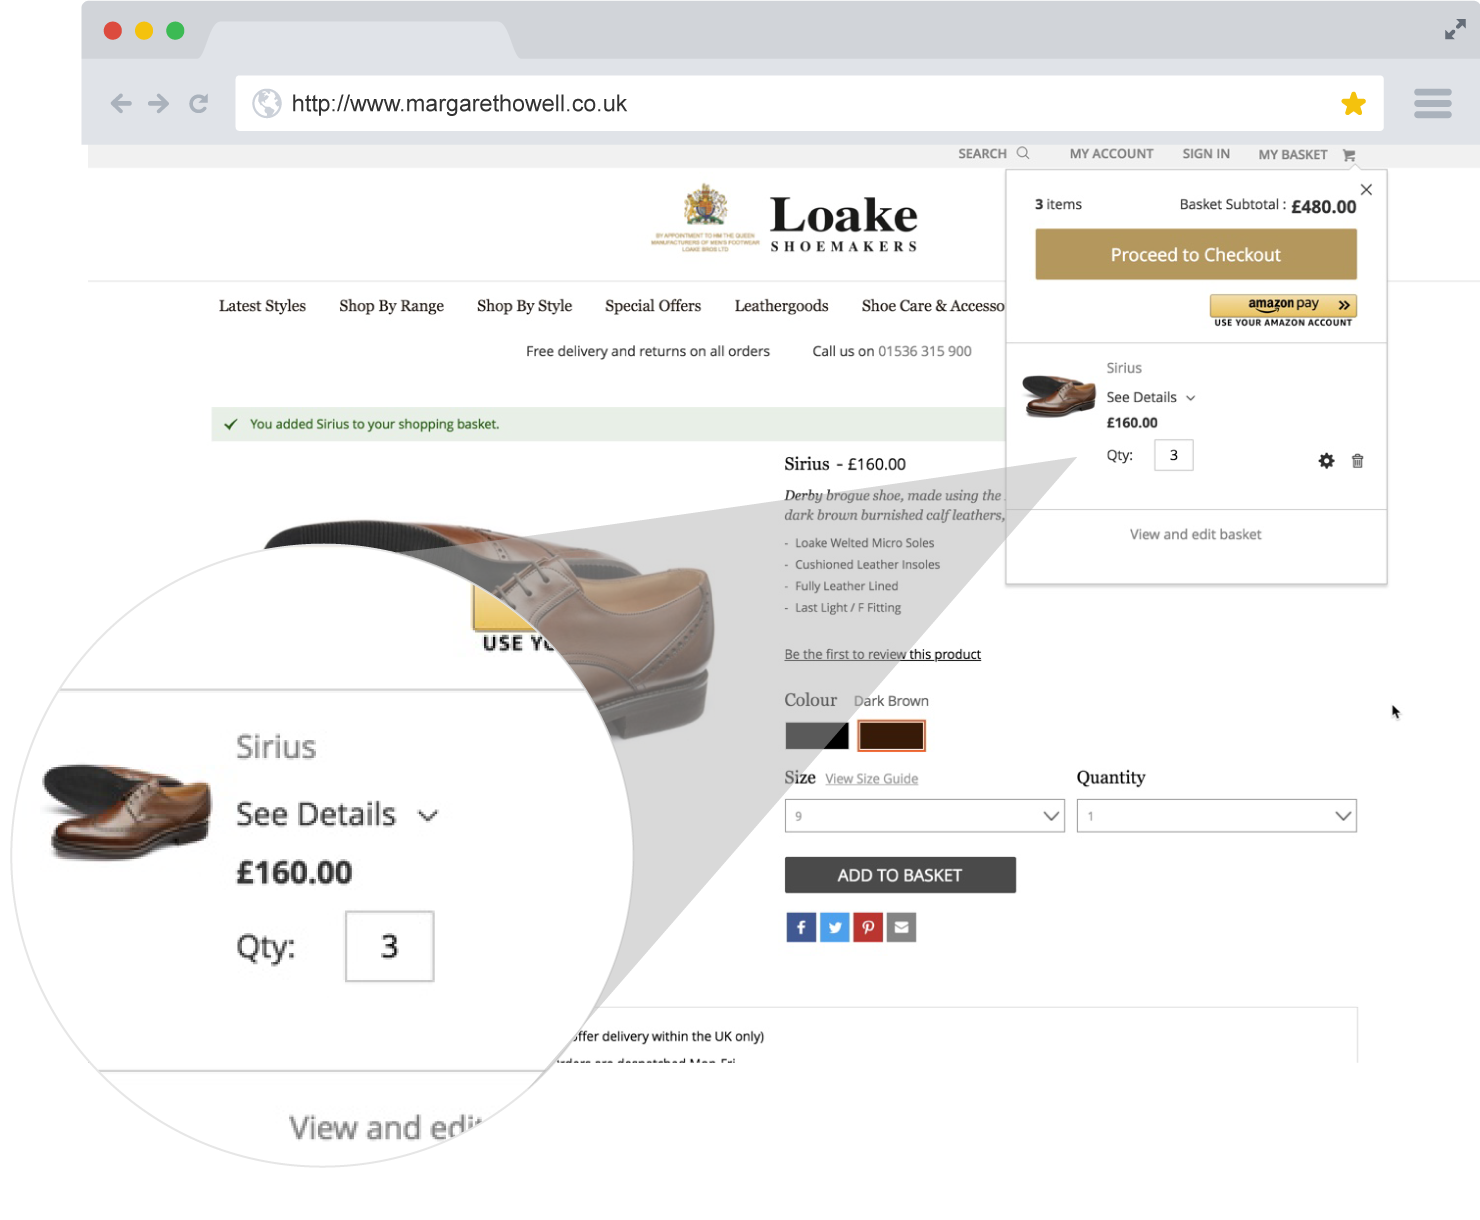This screenshot has width=1480, height=1220.
Task: Share product on Twitter
Action: (x=834, y=927)
